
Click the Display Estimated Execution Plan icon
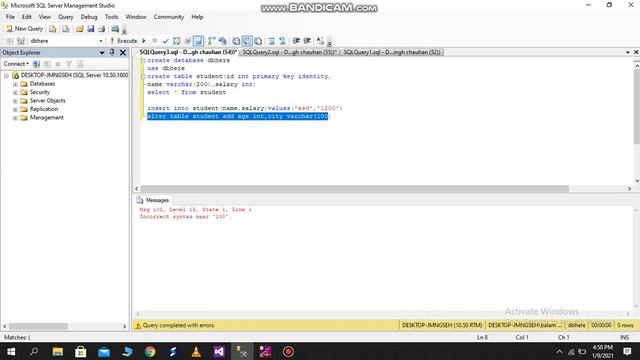tap(176, 41)
